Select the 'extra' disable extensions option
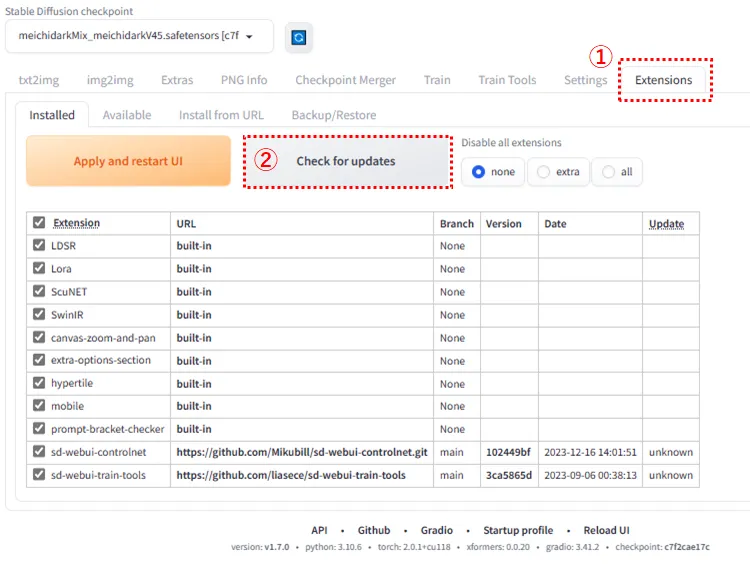The height and width of the screenshot is (564, 750). click(558, 172)
